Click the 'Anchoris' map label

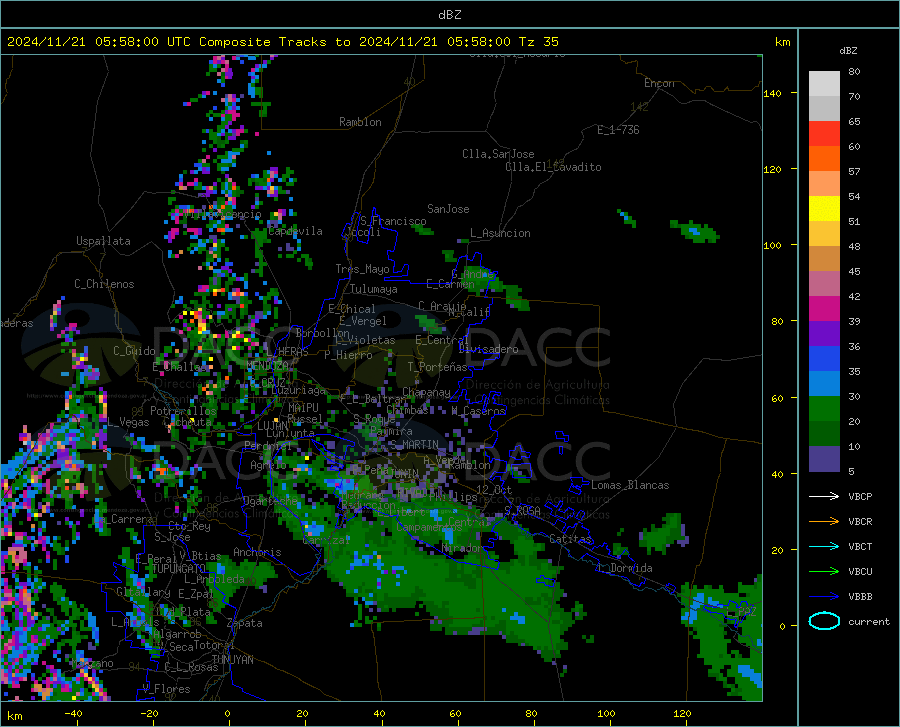(257, 553)
